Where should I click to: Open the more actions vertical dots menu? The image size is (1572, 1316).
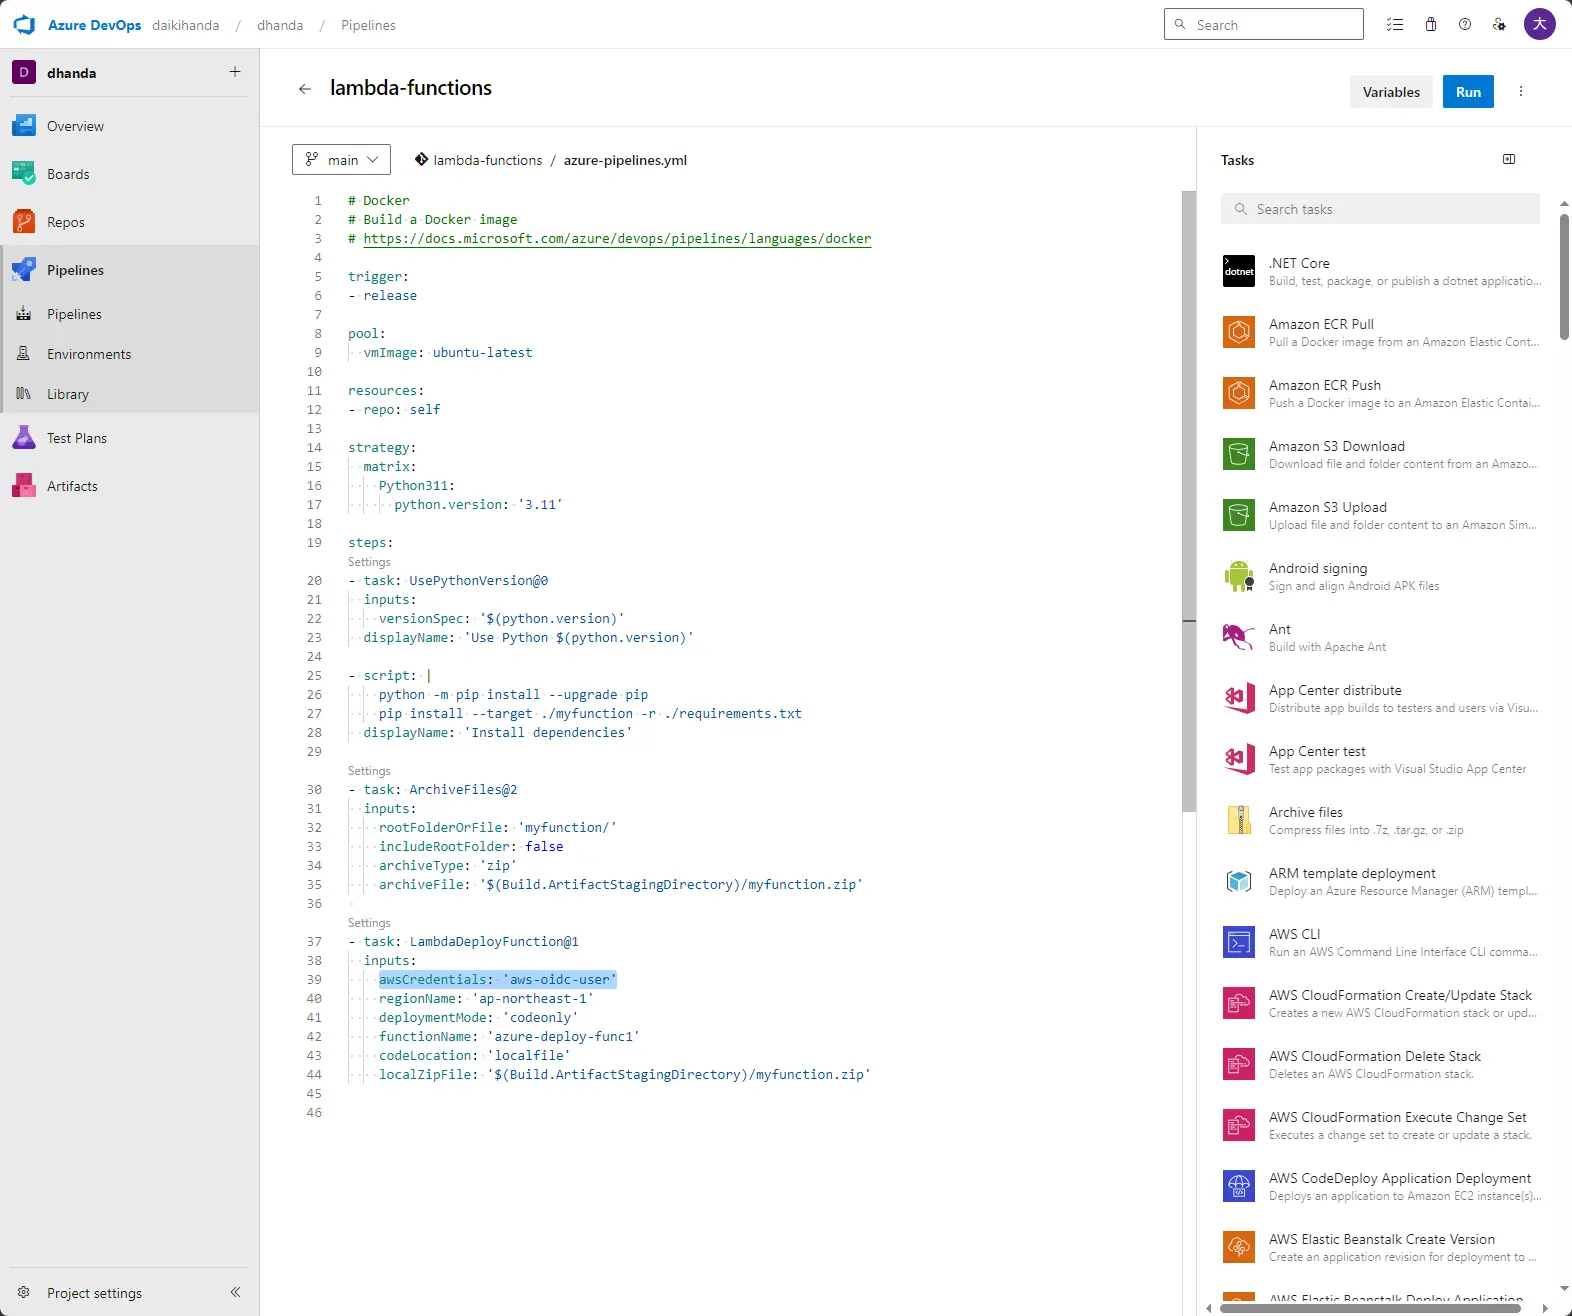click(1521, 91)
